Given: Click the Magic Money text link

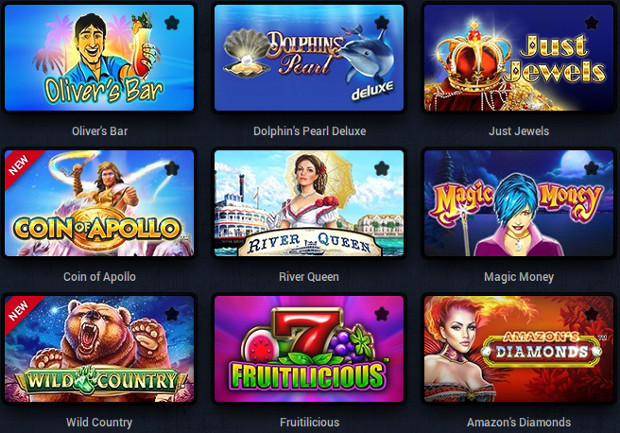Looking at the screenshot, I should coord(519,277).
